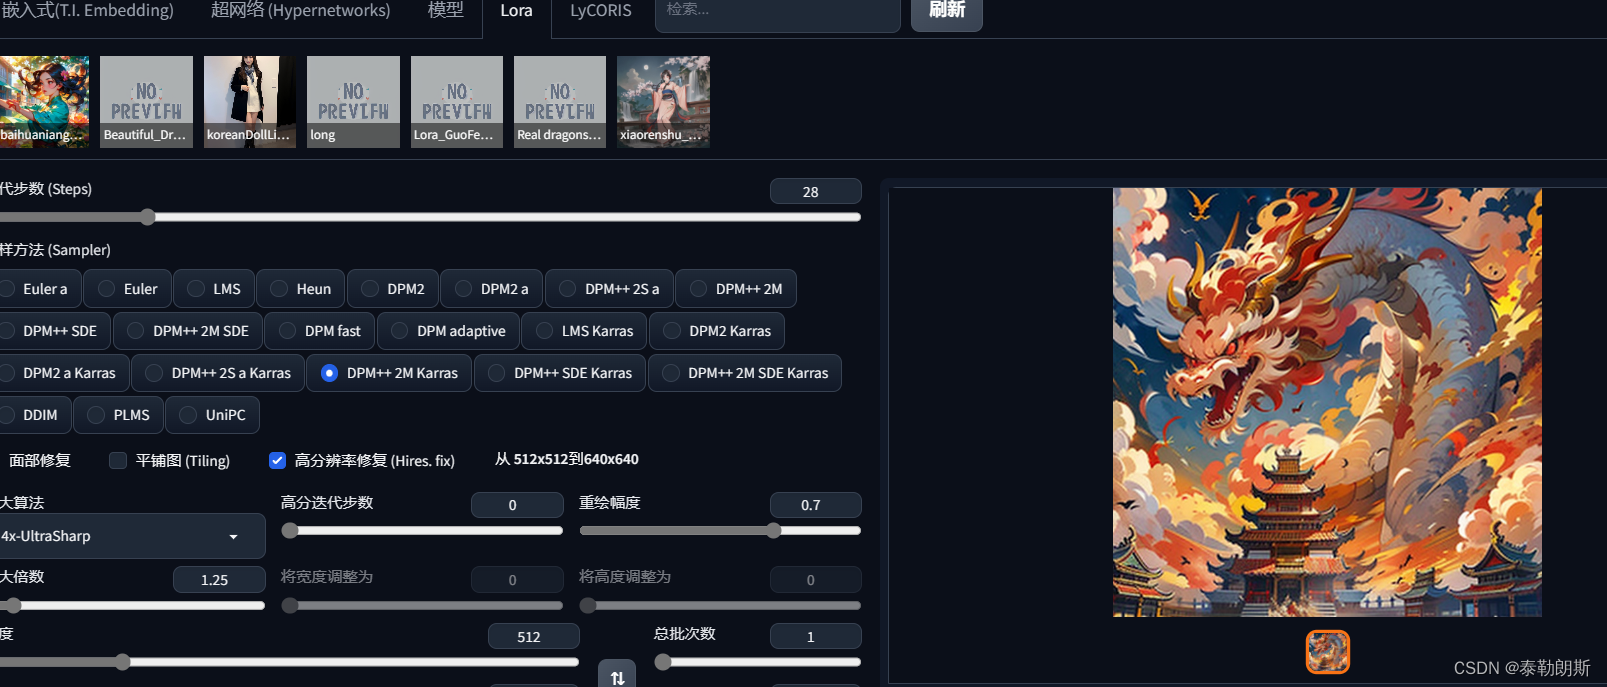Open the generated dragon image preview

click(x=1327, y=402)
